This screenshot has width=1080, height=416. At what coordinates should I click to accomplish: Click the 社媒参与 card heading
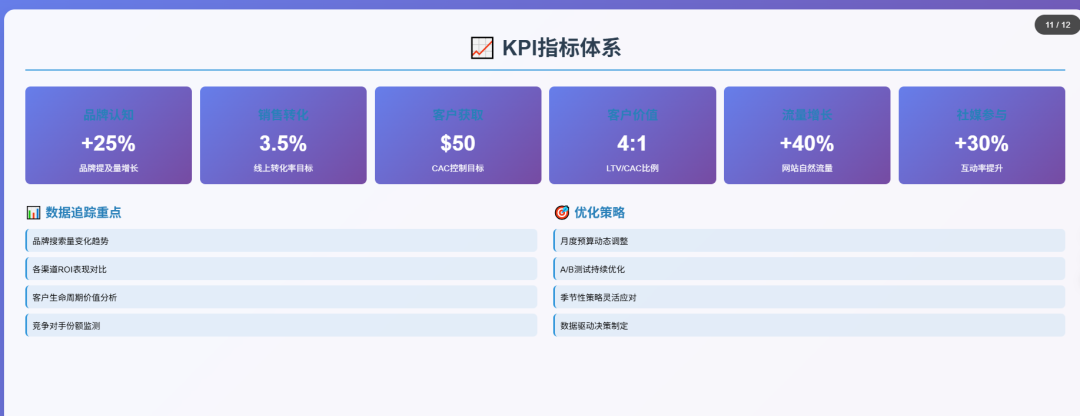click(982, 115)
